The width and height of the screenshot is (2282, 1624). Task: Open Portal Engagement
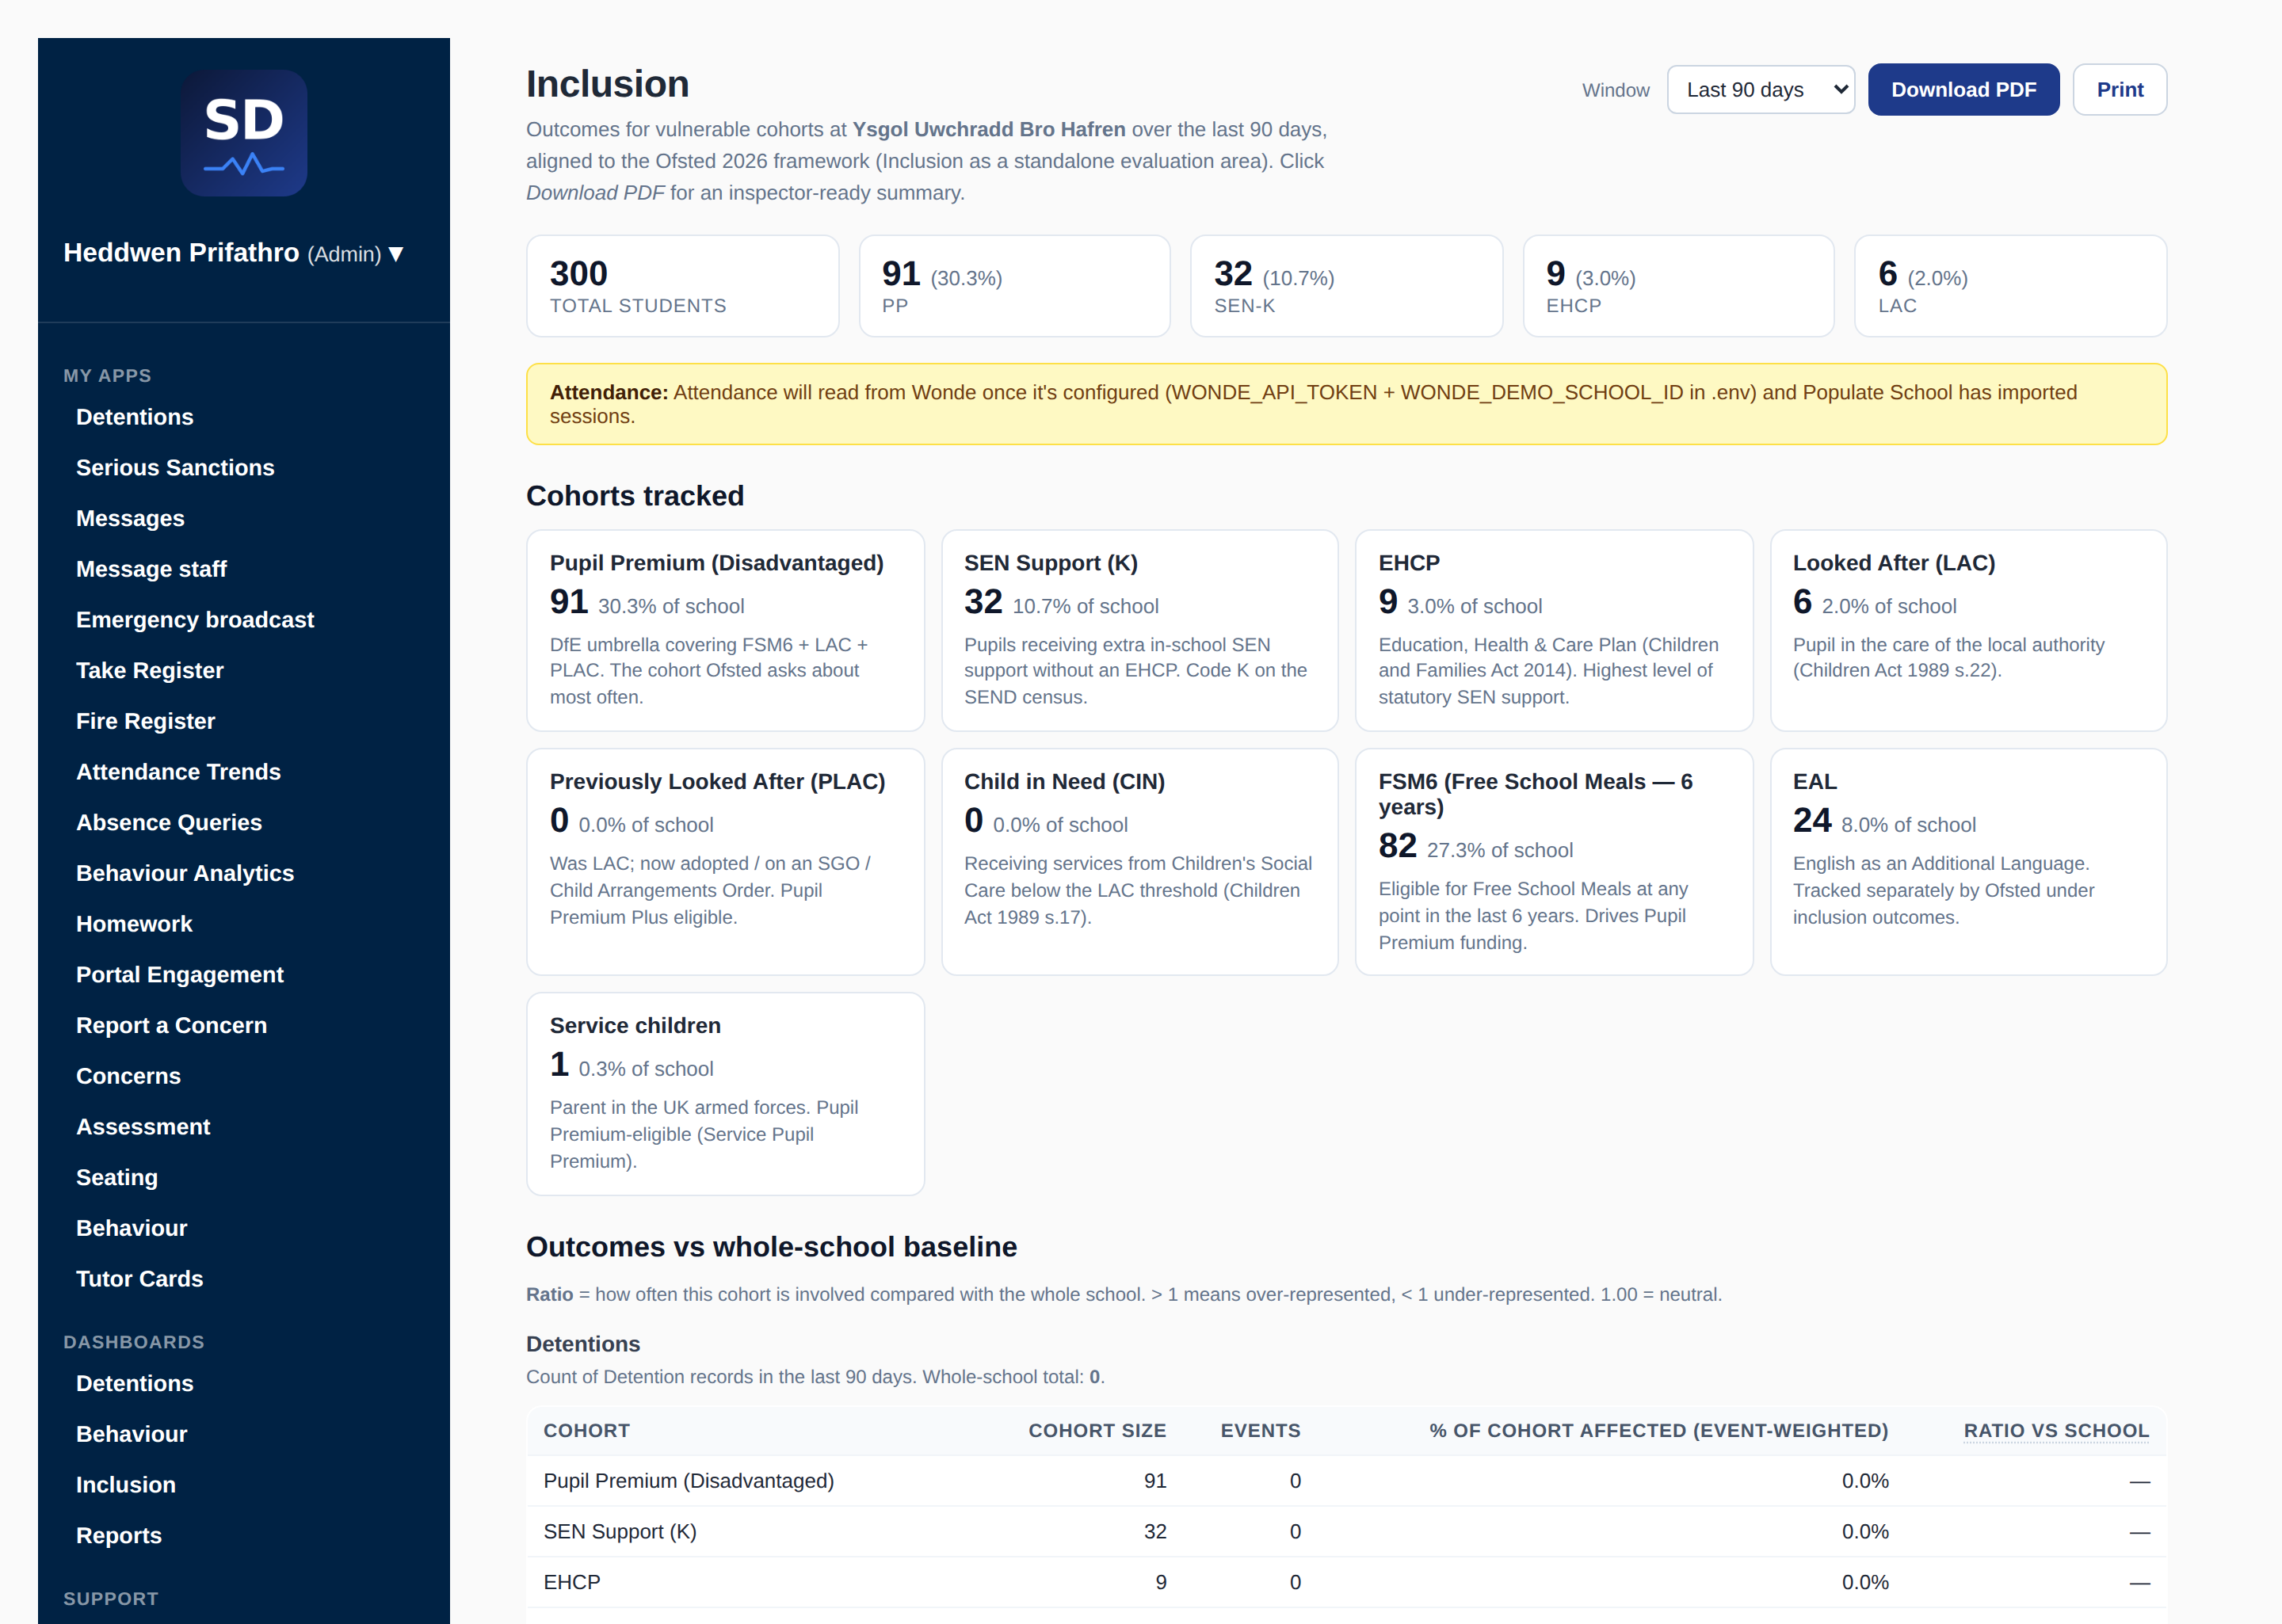[180, 975]
